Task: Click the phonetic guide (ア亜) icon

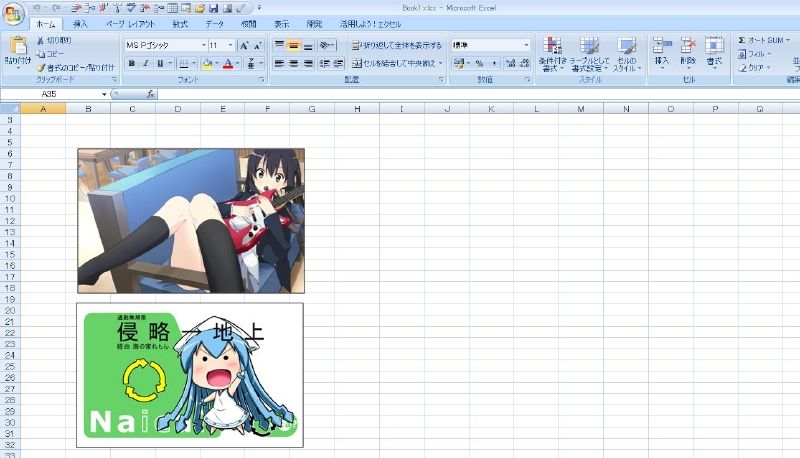Action: pos(251,63)
